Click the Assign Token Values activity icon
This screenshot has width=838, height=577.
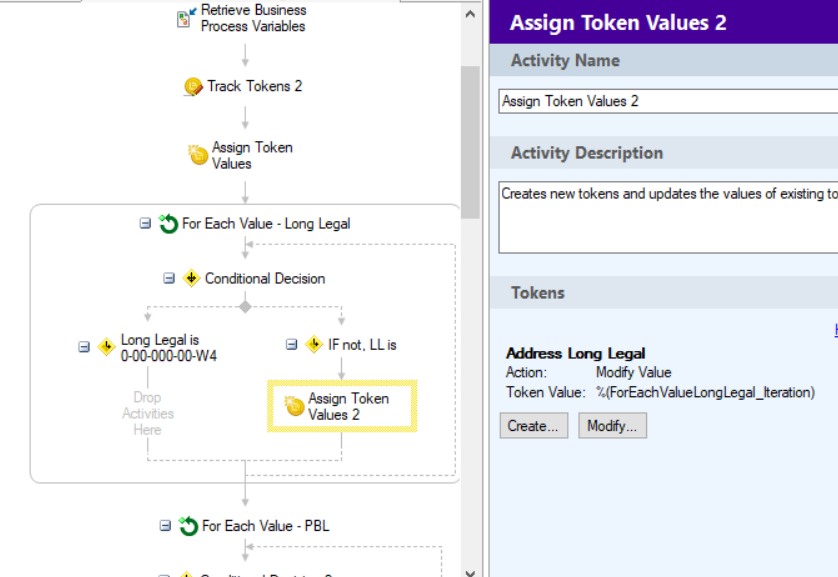click(198, 155)
